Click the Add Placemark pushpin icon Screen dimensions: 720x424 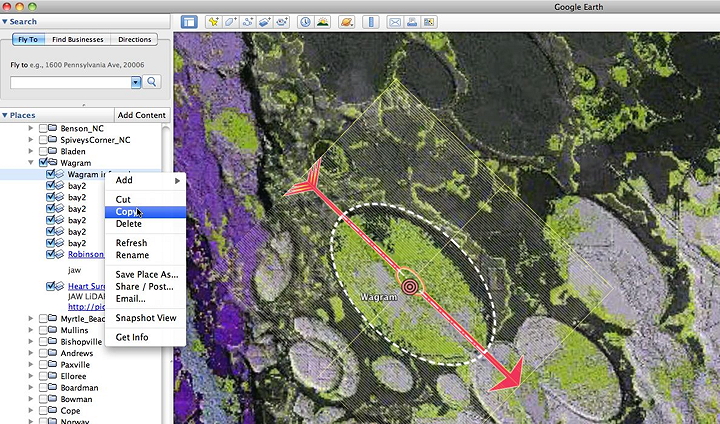tap(213, 21)
